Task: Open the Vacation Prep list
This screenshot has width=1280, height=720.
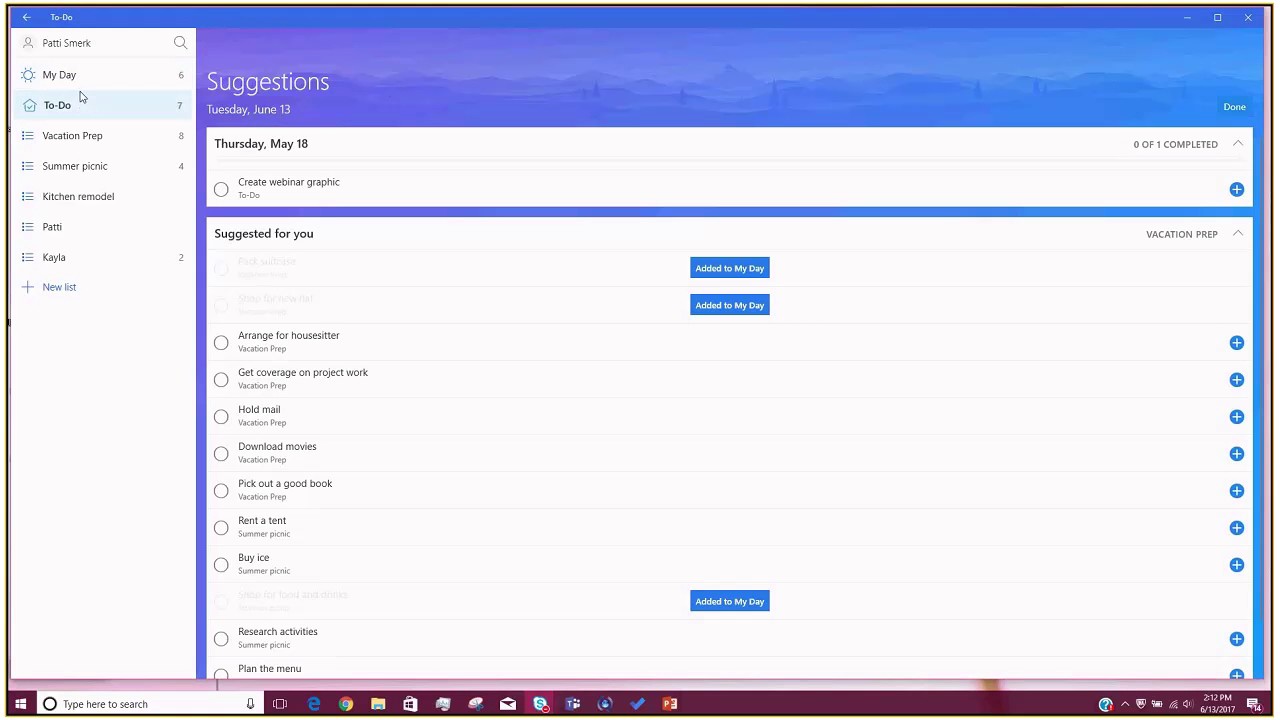Action: tap(103, 136)
